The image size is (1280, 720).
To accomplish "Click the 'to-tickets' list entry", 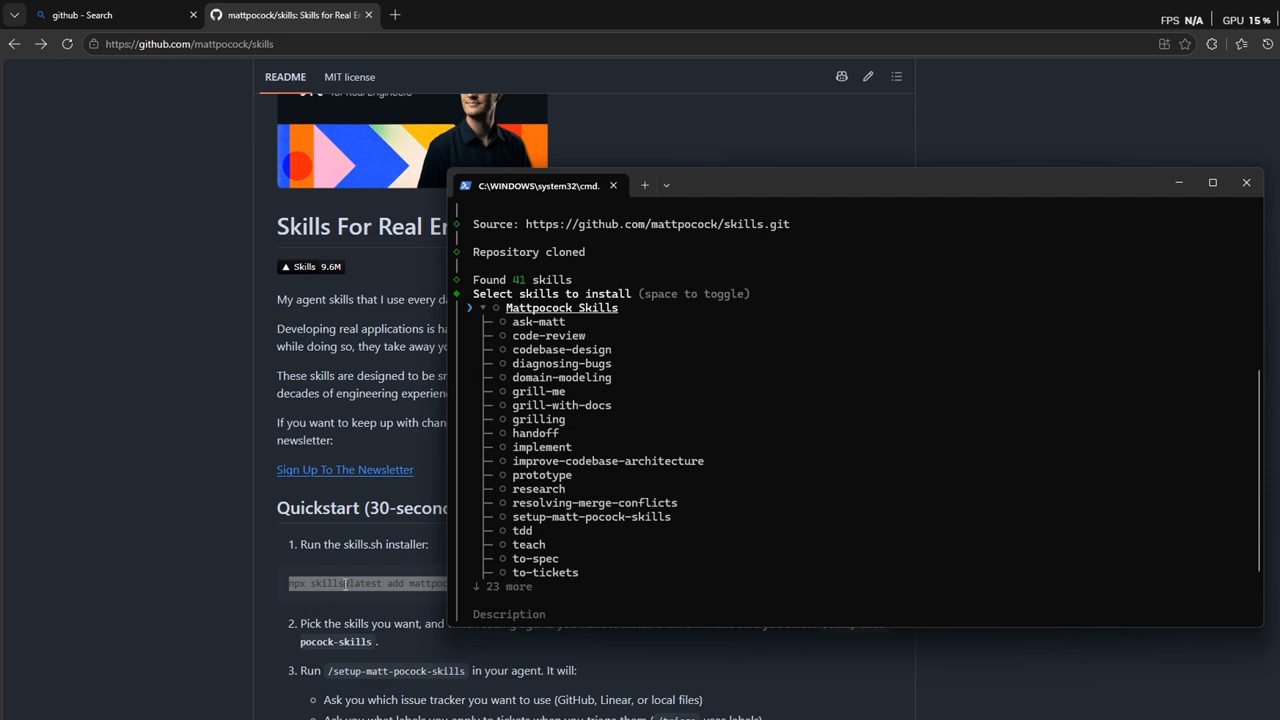I will [x=545, y=573].
